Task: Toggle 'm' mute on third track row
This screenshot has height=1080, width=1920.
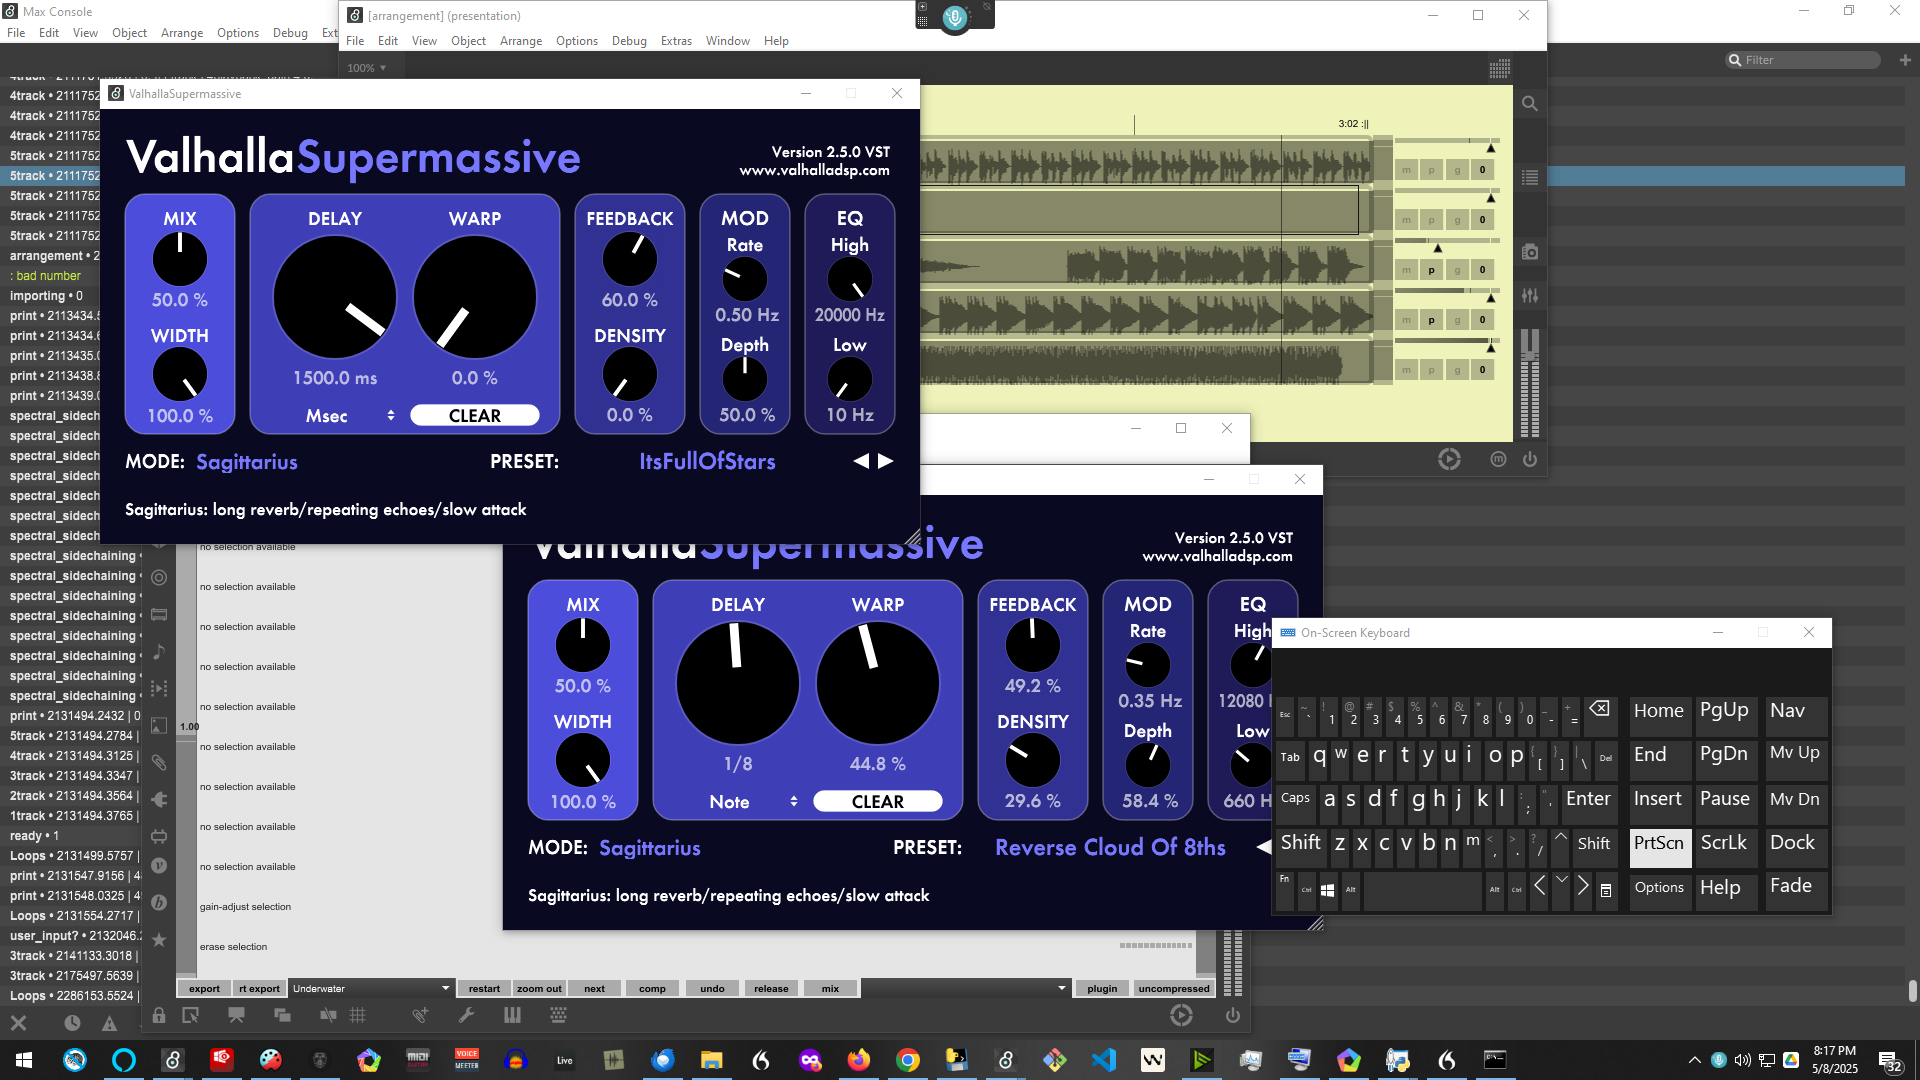Action: click(x=1406, y=270)
